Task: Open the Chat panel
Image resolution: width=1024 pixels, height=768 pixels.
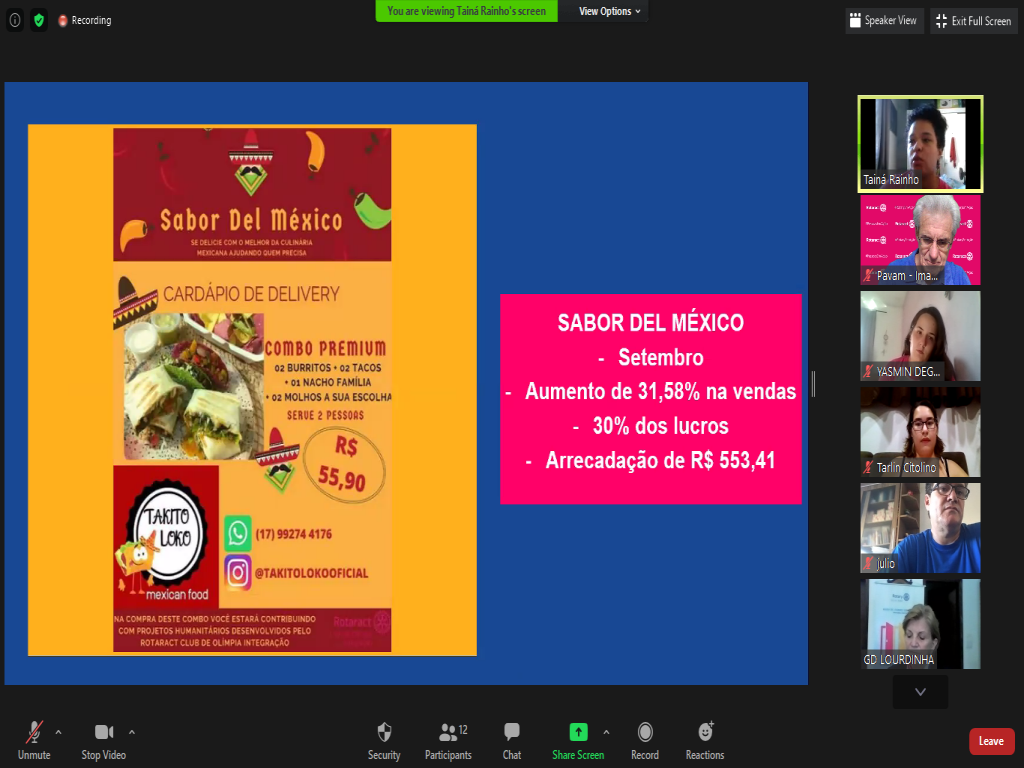Action: coord(512,733)
